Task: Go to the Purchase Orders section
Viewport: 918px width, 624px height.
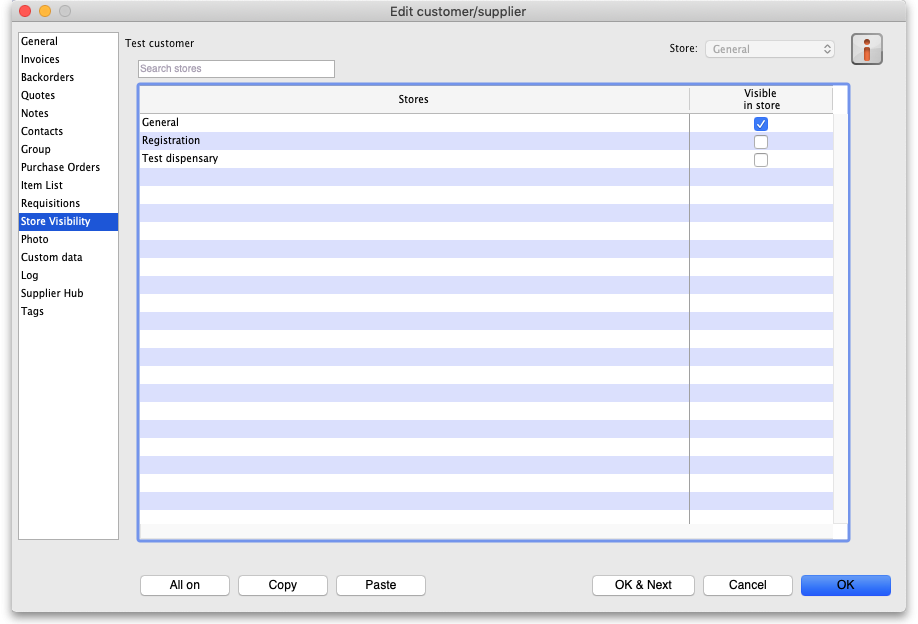Action: coord(61,168)
